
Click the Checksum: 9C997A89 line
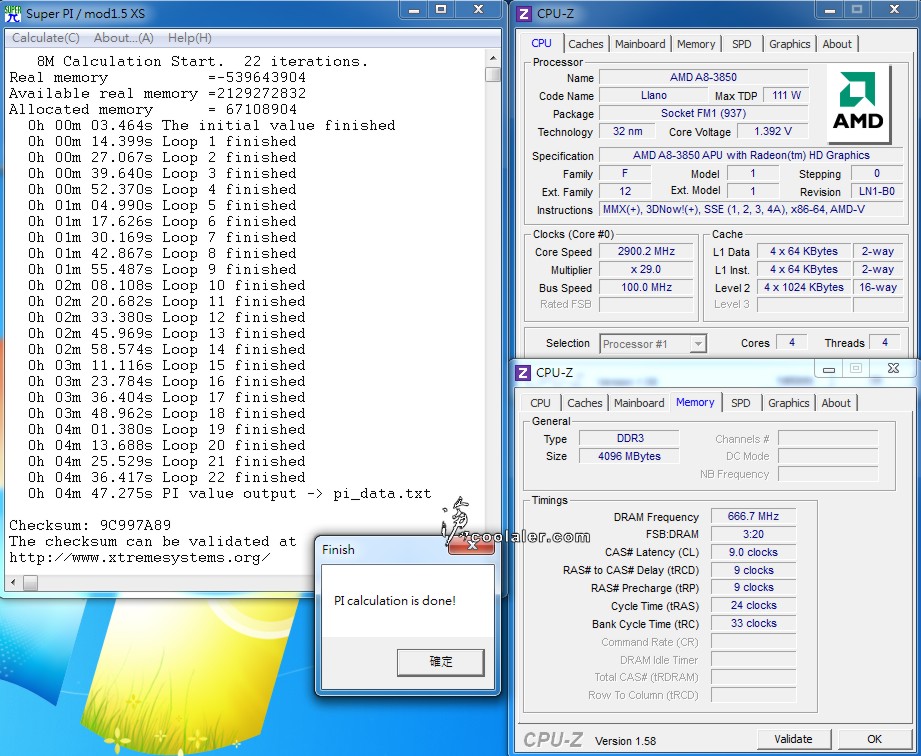pos(90,525)
